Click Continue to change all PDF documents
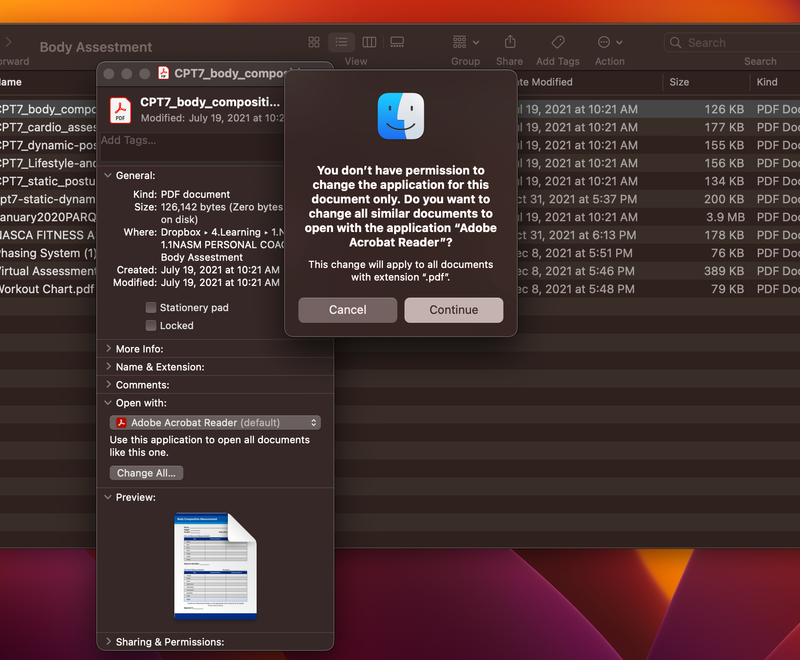 (453, 310)
